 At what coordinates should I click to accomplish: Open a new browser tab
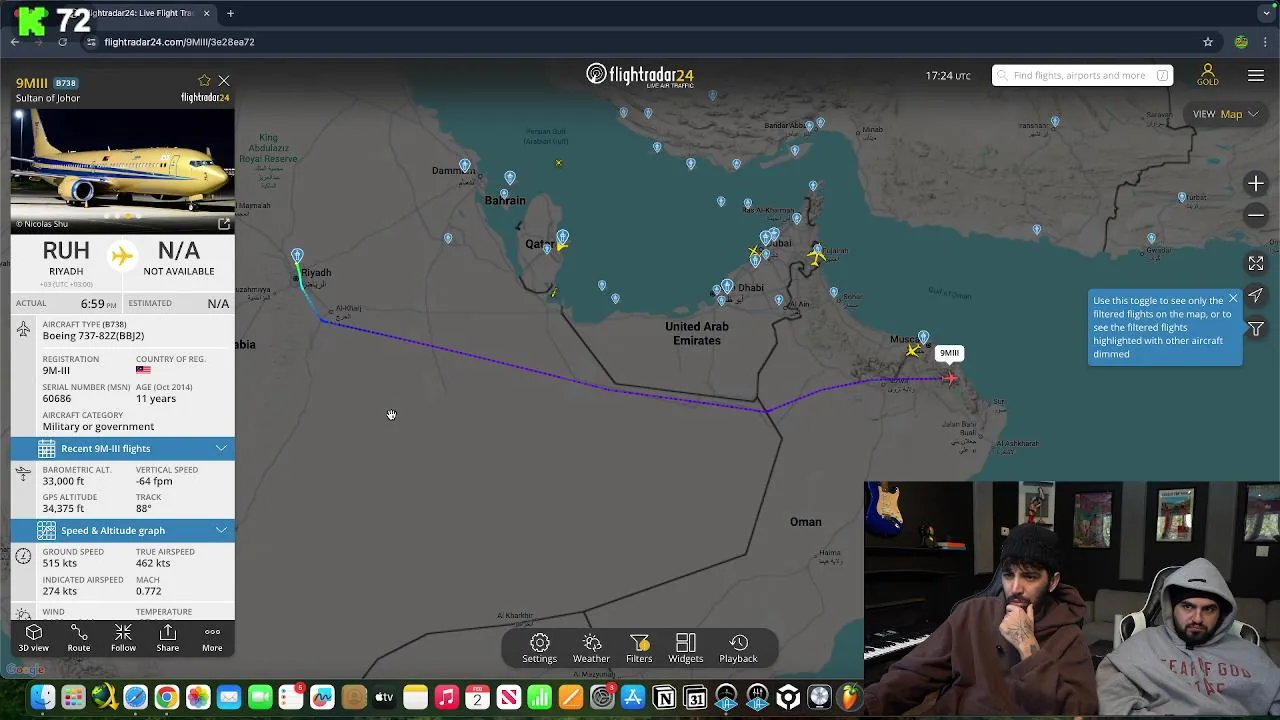230,13
